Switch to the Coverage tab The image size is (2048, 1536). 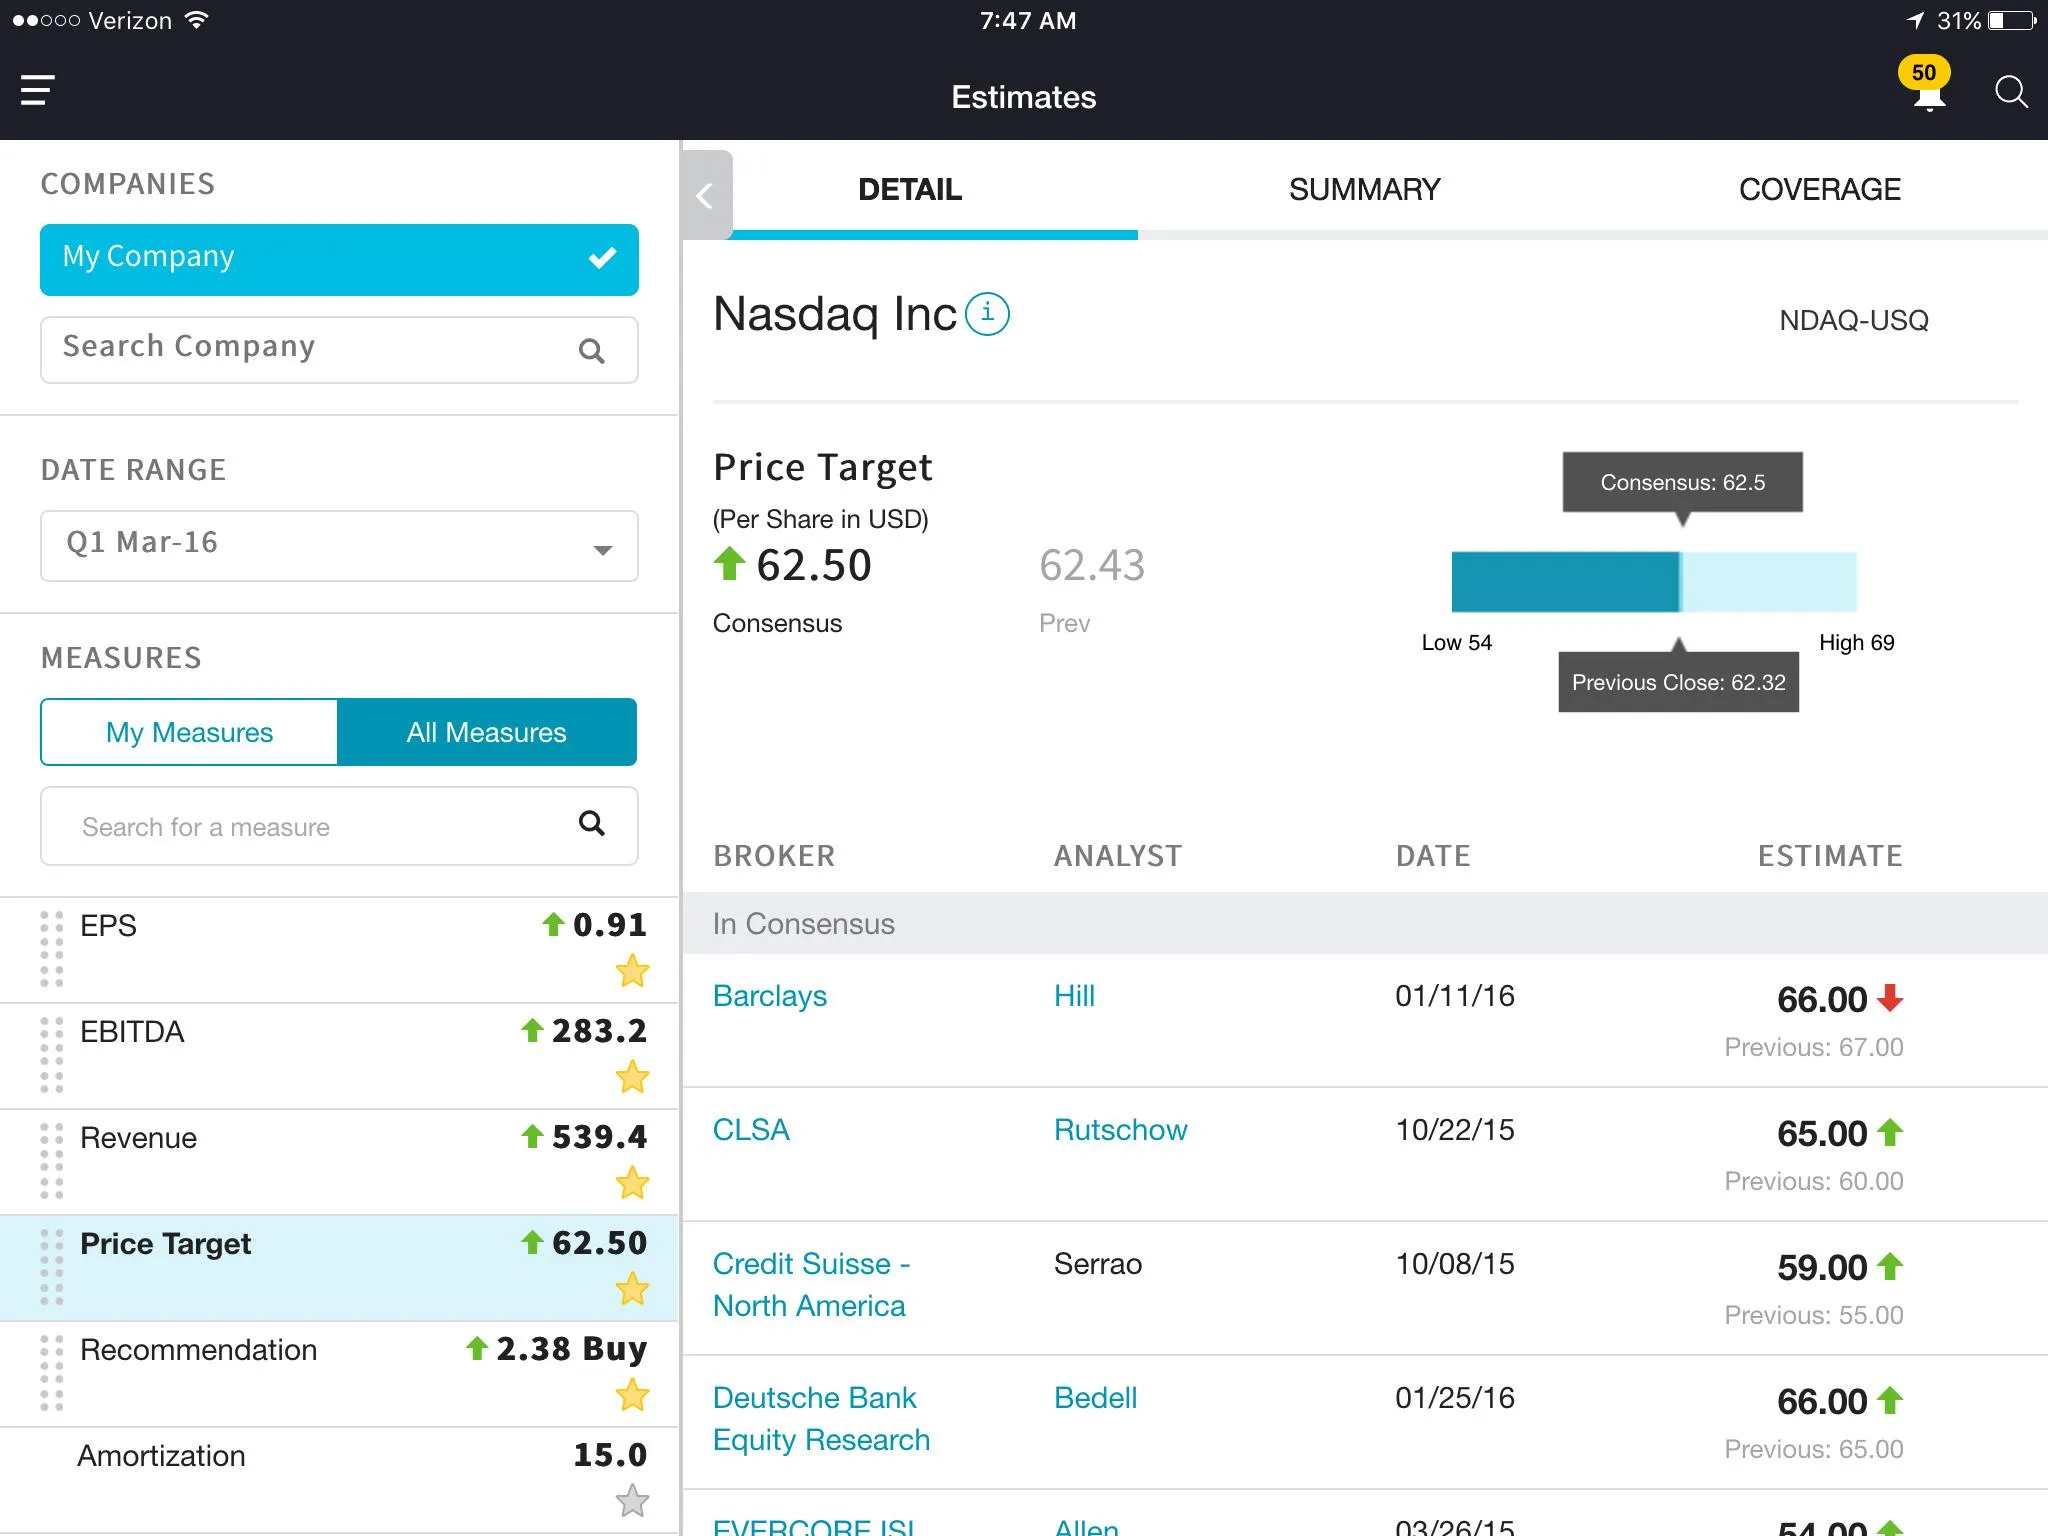(x=1817, y=189)
